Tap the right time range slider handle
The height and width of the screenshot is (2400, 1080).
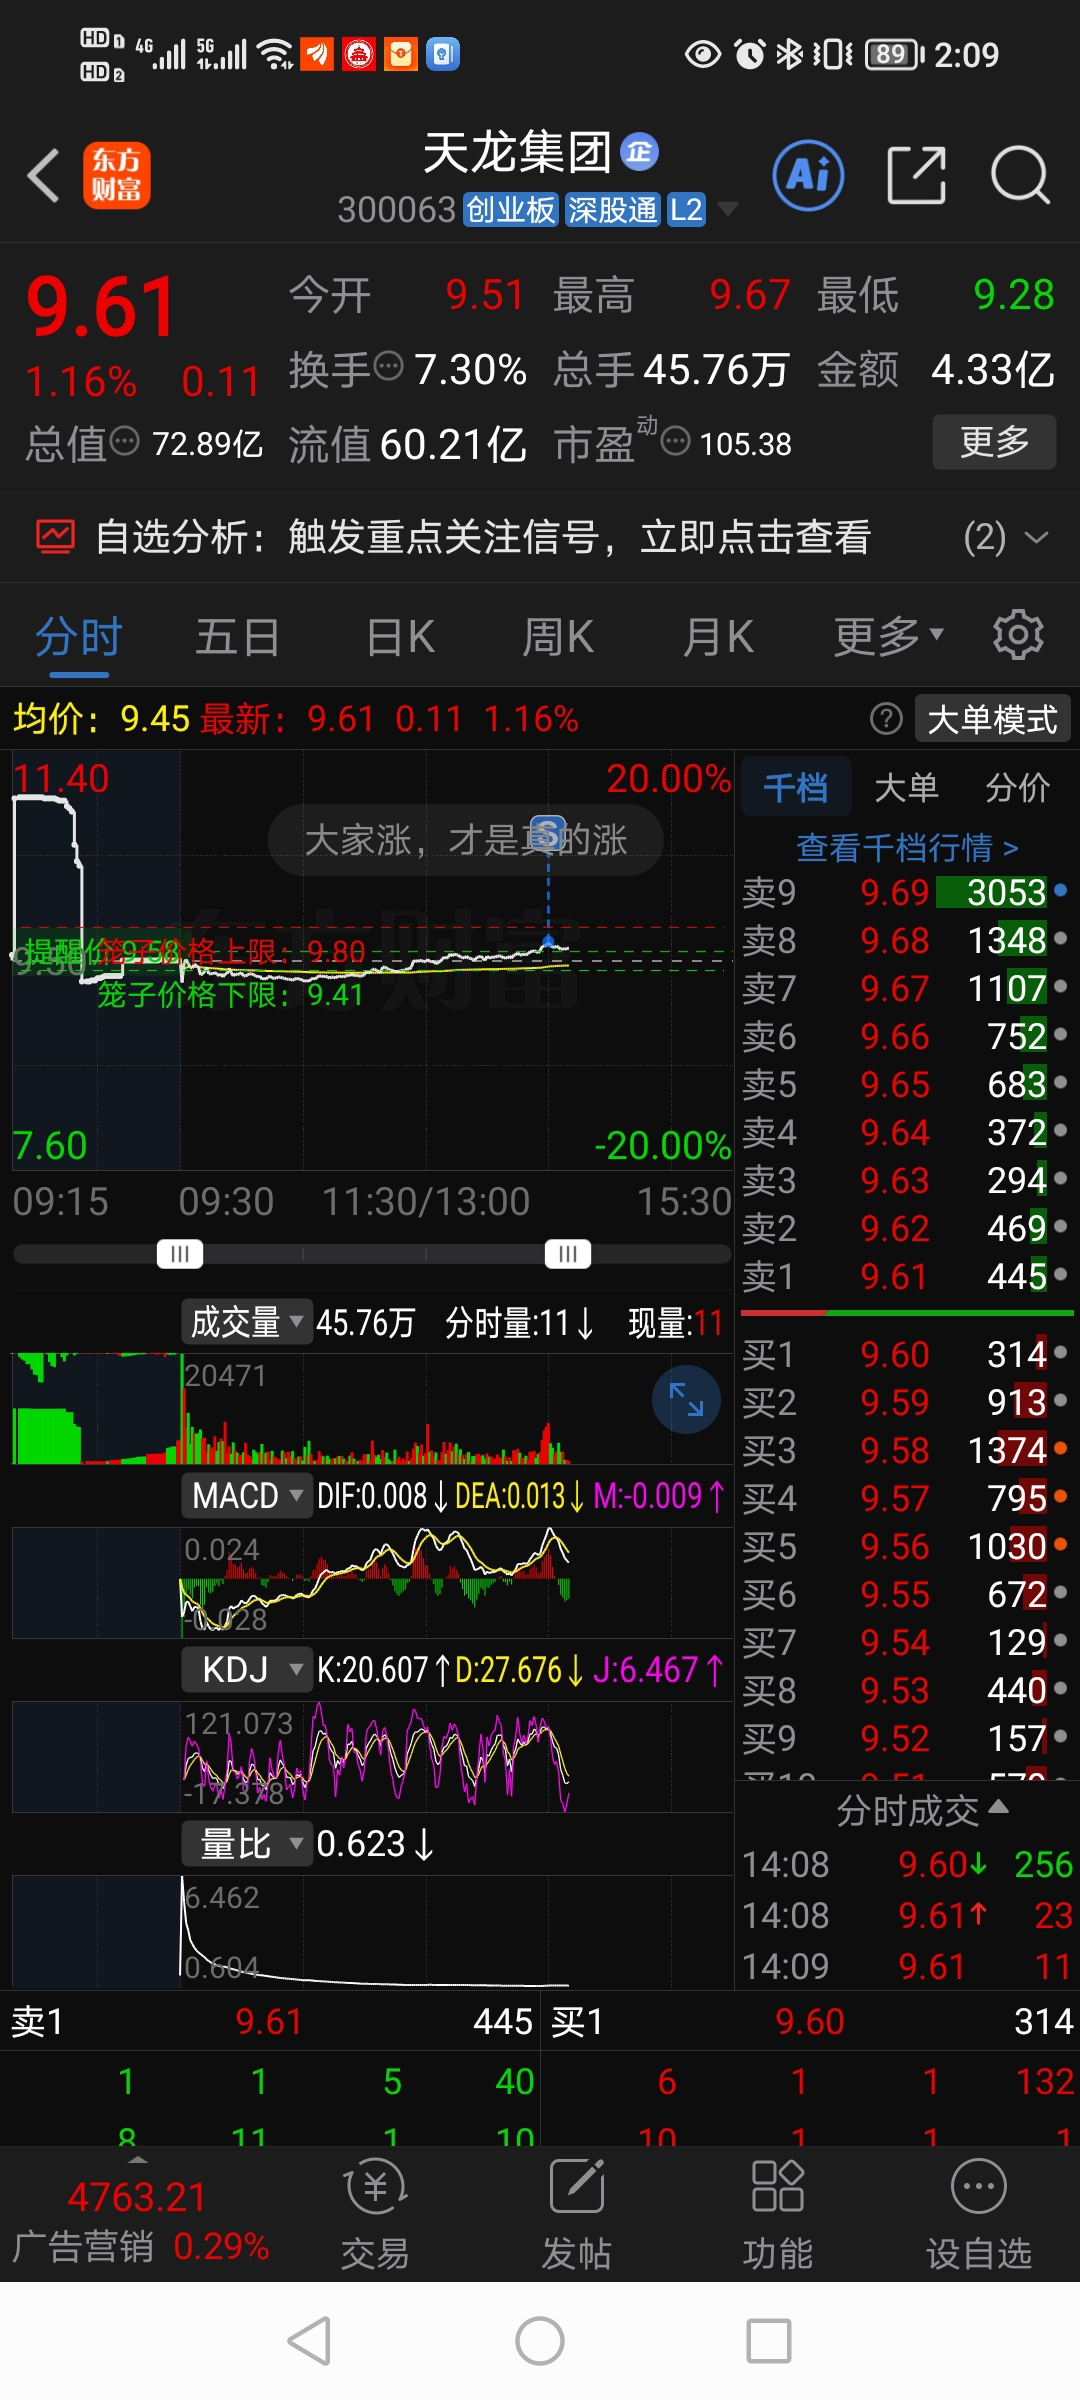coord(568,1254)
